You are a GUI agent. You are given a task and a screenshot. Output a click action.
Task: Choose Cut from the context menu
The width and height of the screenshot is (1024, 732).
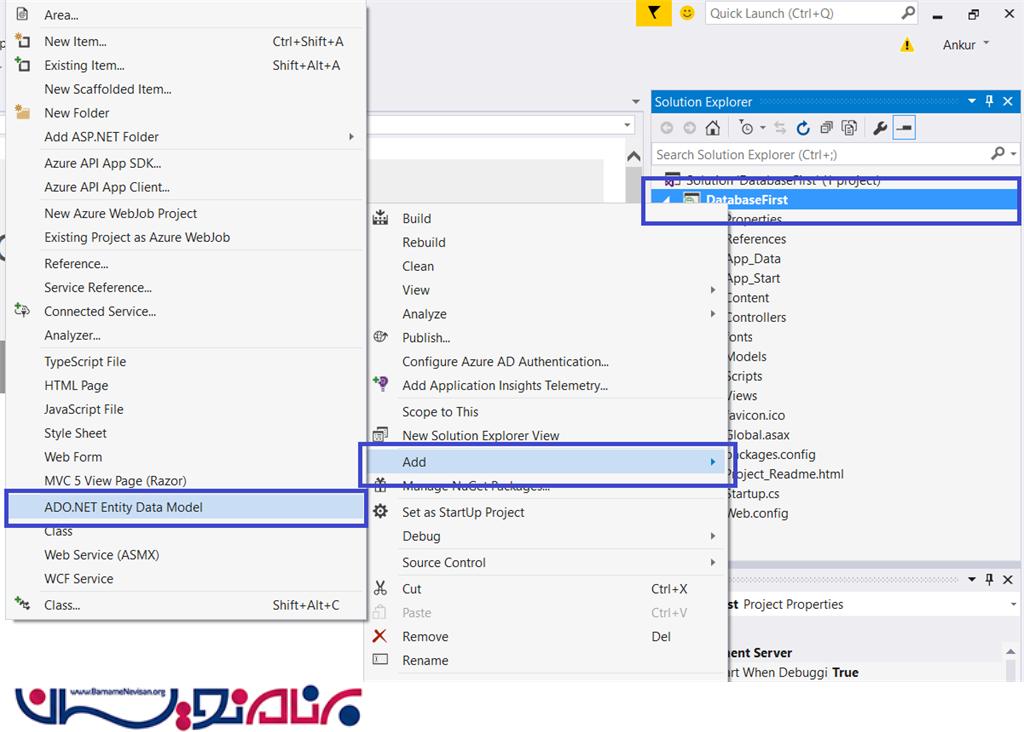click(545, 589)
